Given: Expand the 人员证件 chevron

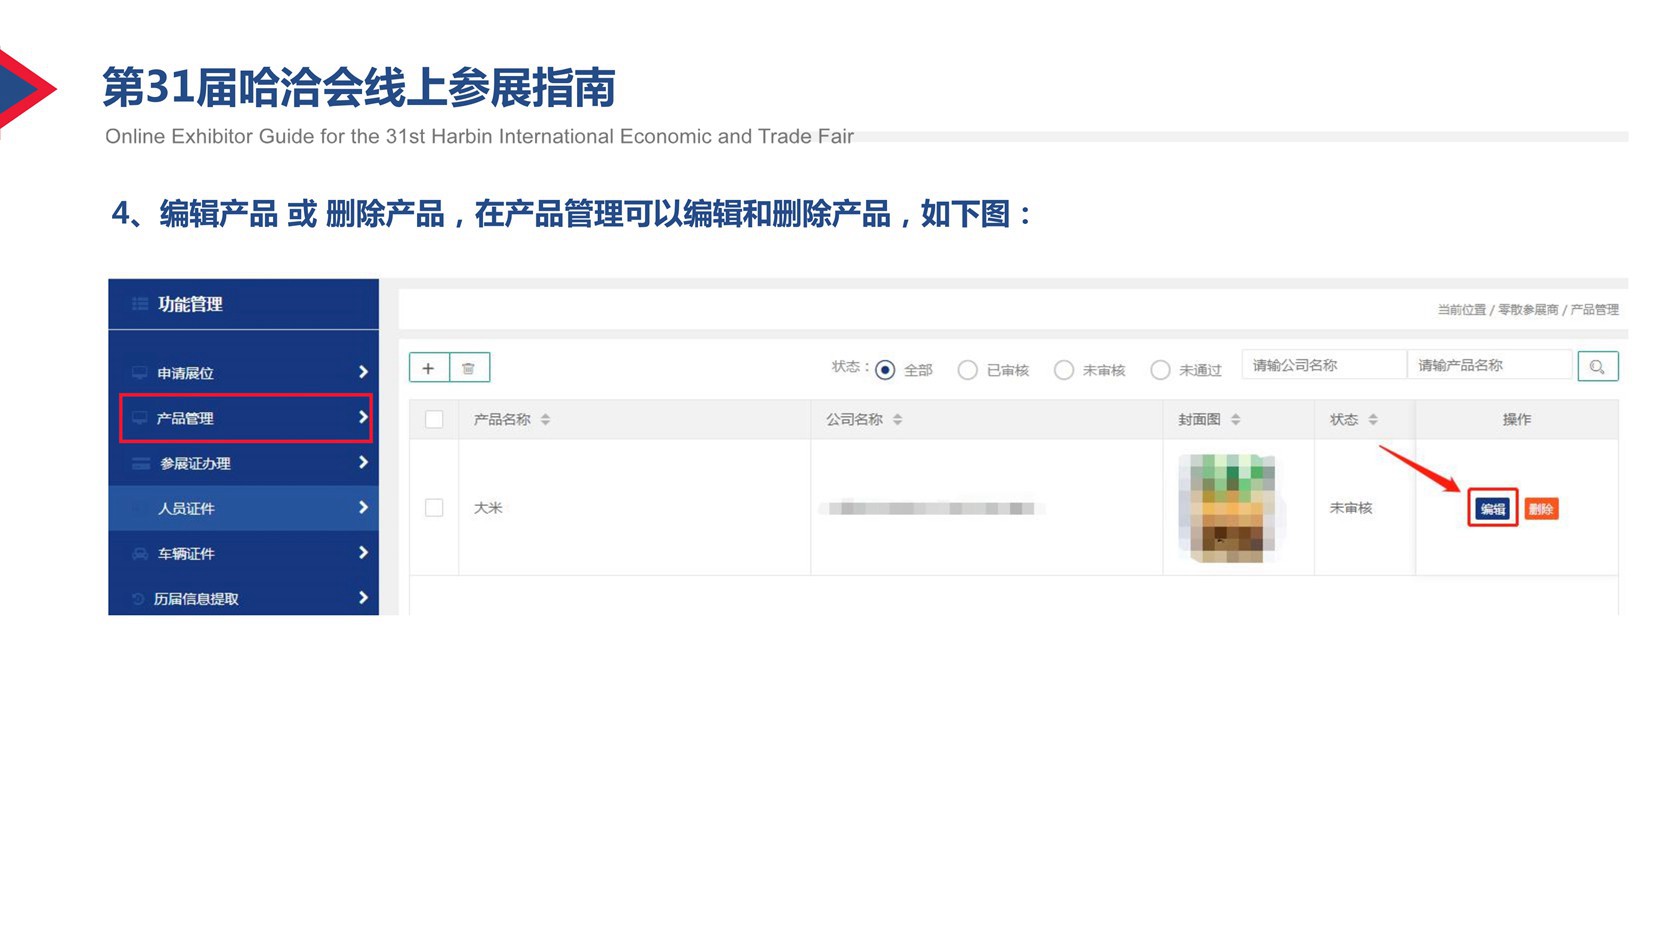Looking at the screenshot, I should [363, 507].
